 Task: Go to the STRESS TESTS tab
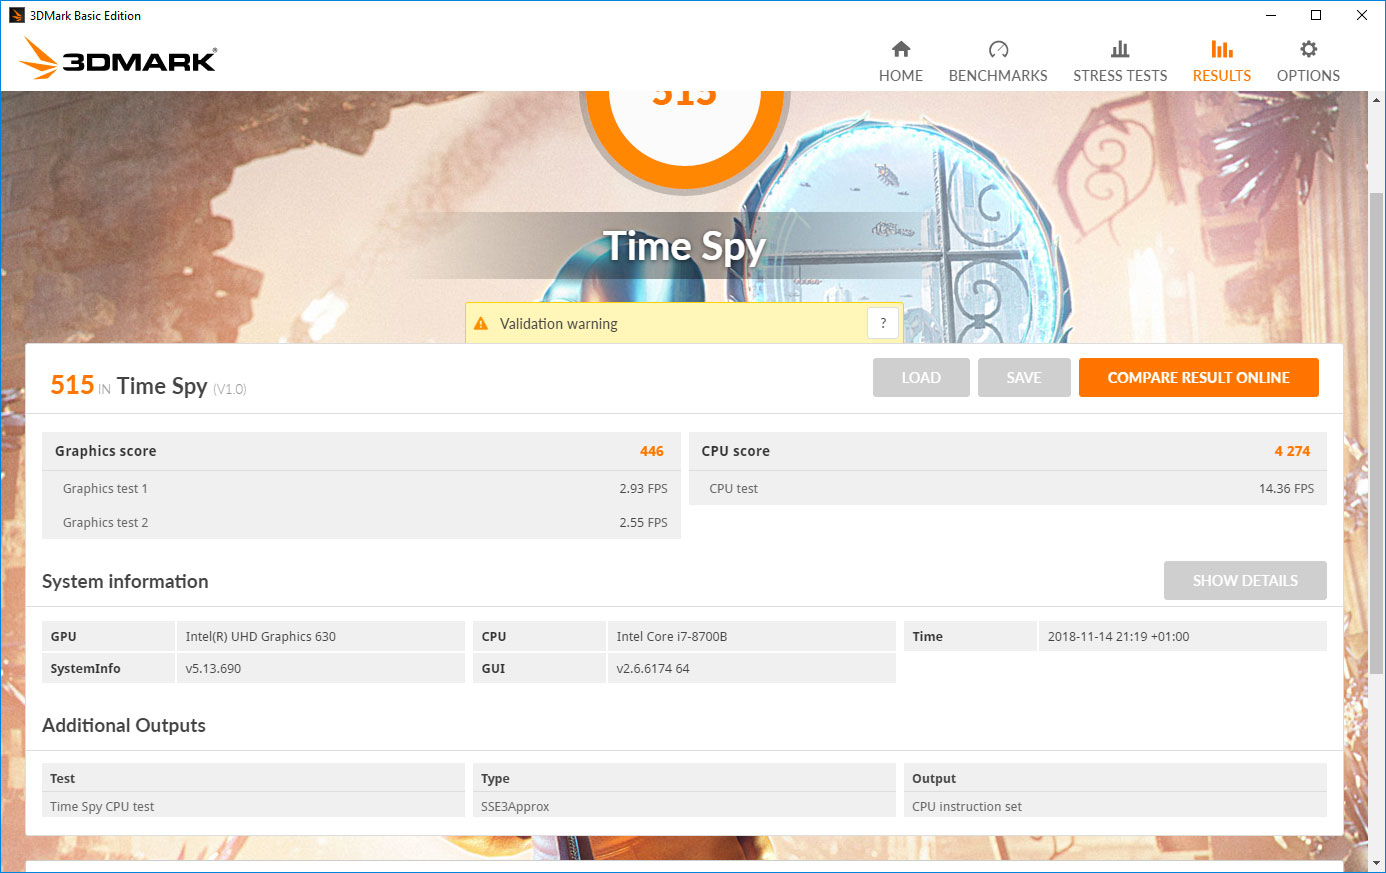tap(1120, 61)
